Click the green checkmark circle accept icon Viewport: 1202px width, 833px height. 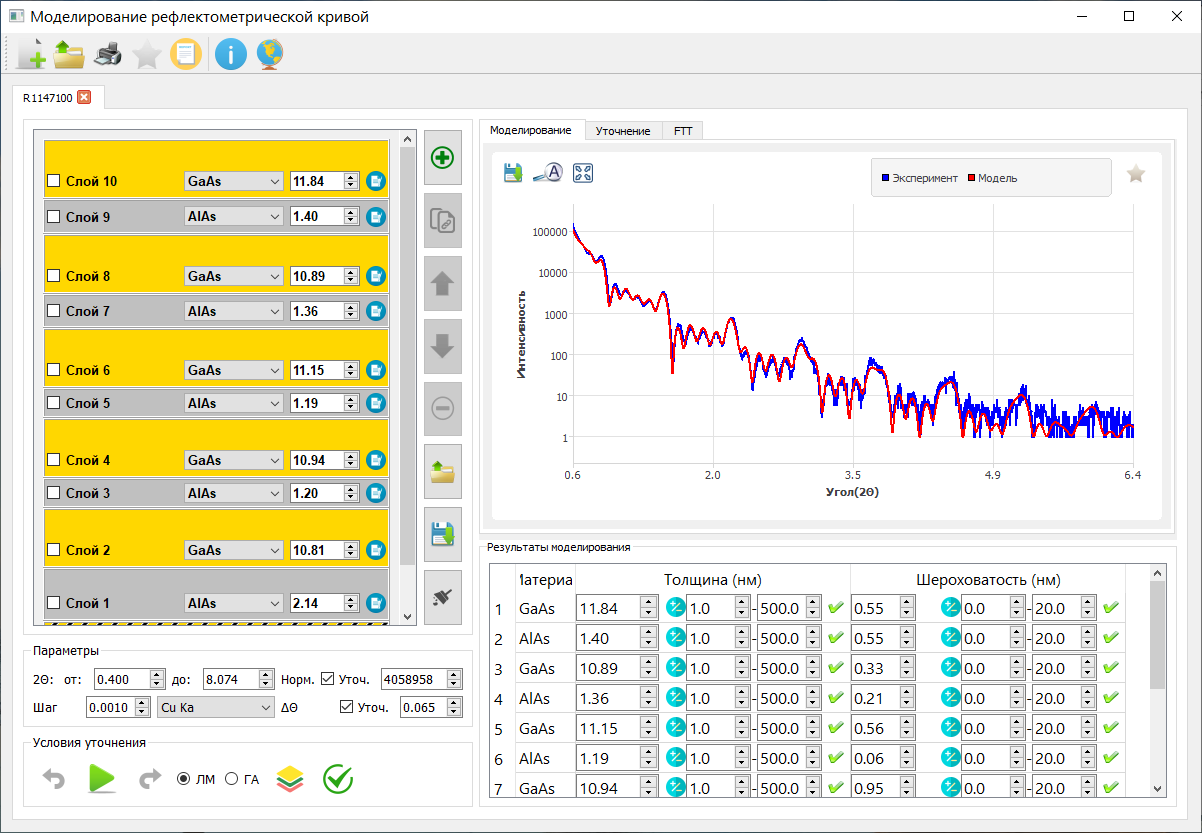[x=338, y=778]
